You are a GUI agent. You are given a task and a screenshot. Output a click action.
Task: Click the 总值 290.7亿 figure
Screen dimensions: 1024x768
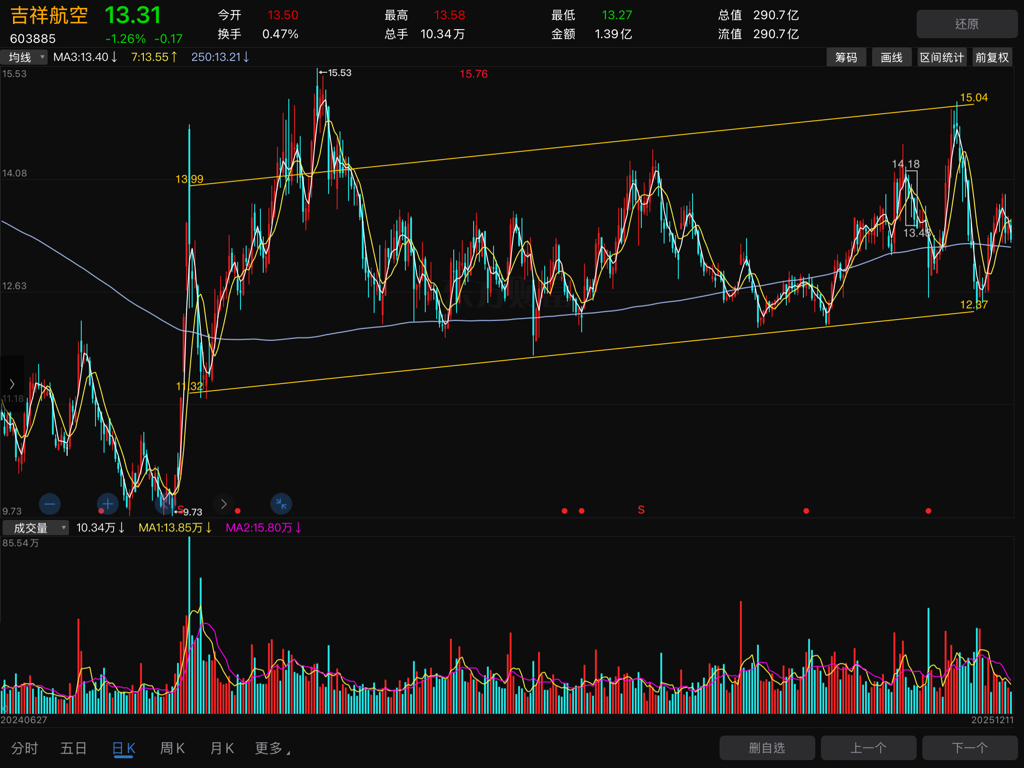(776, 15)
